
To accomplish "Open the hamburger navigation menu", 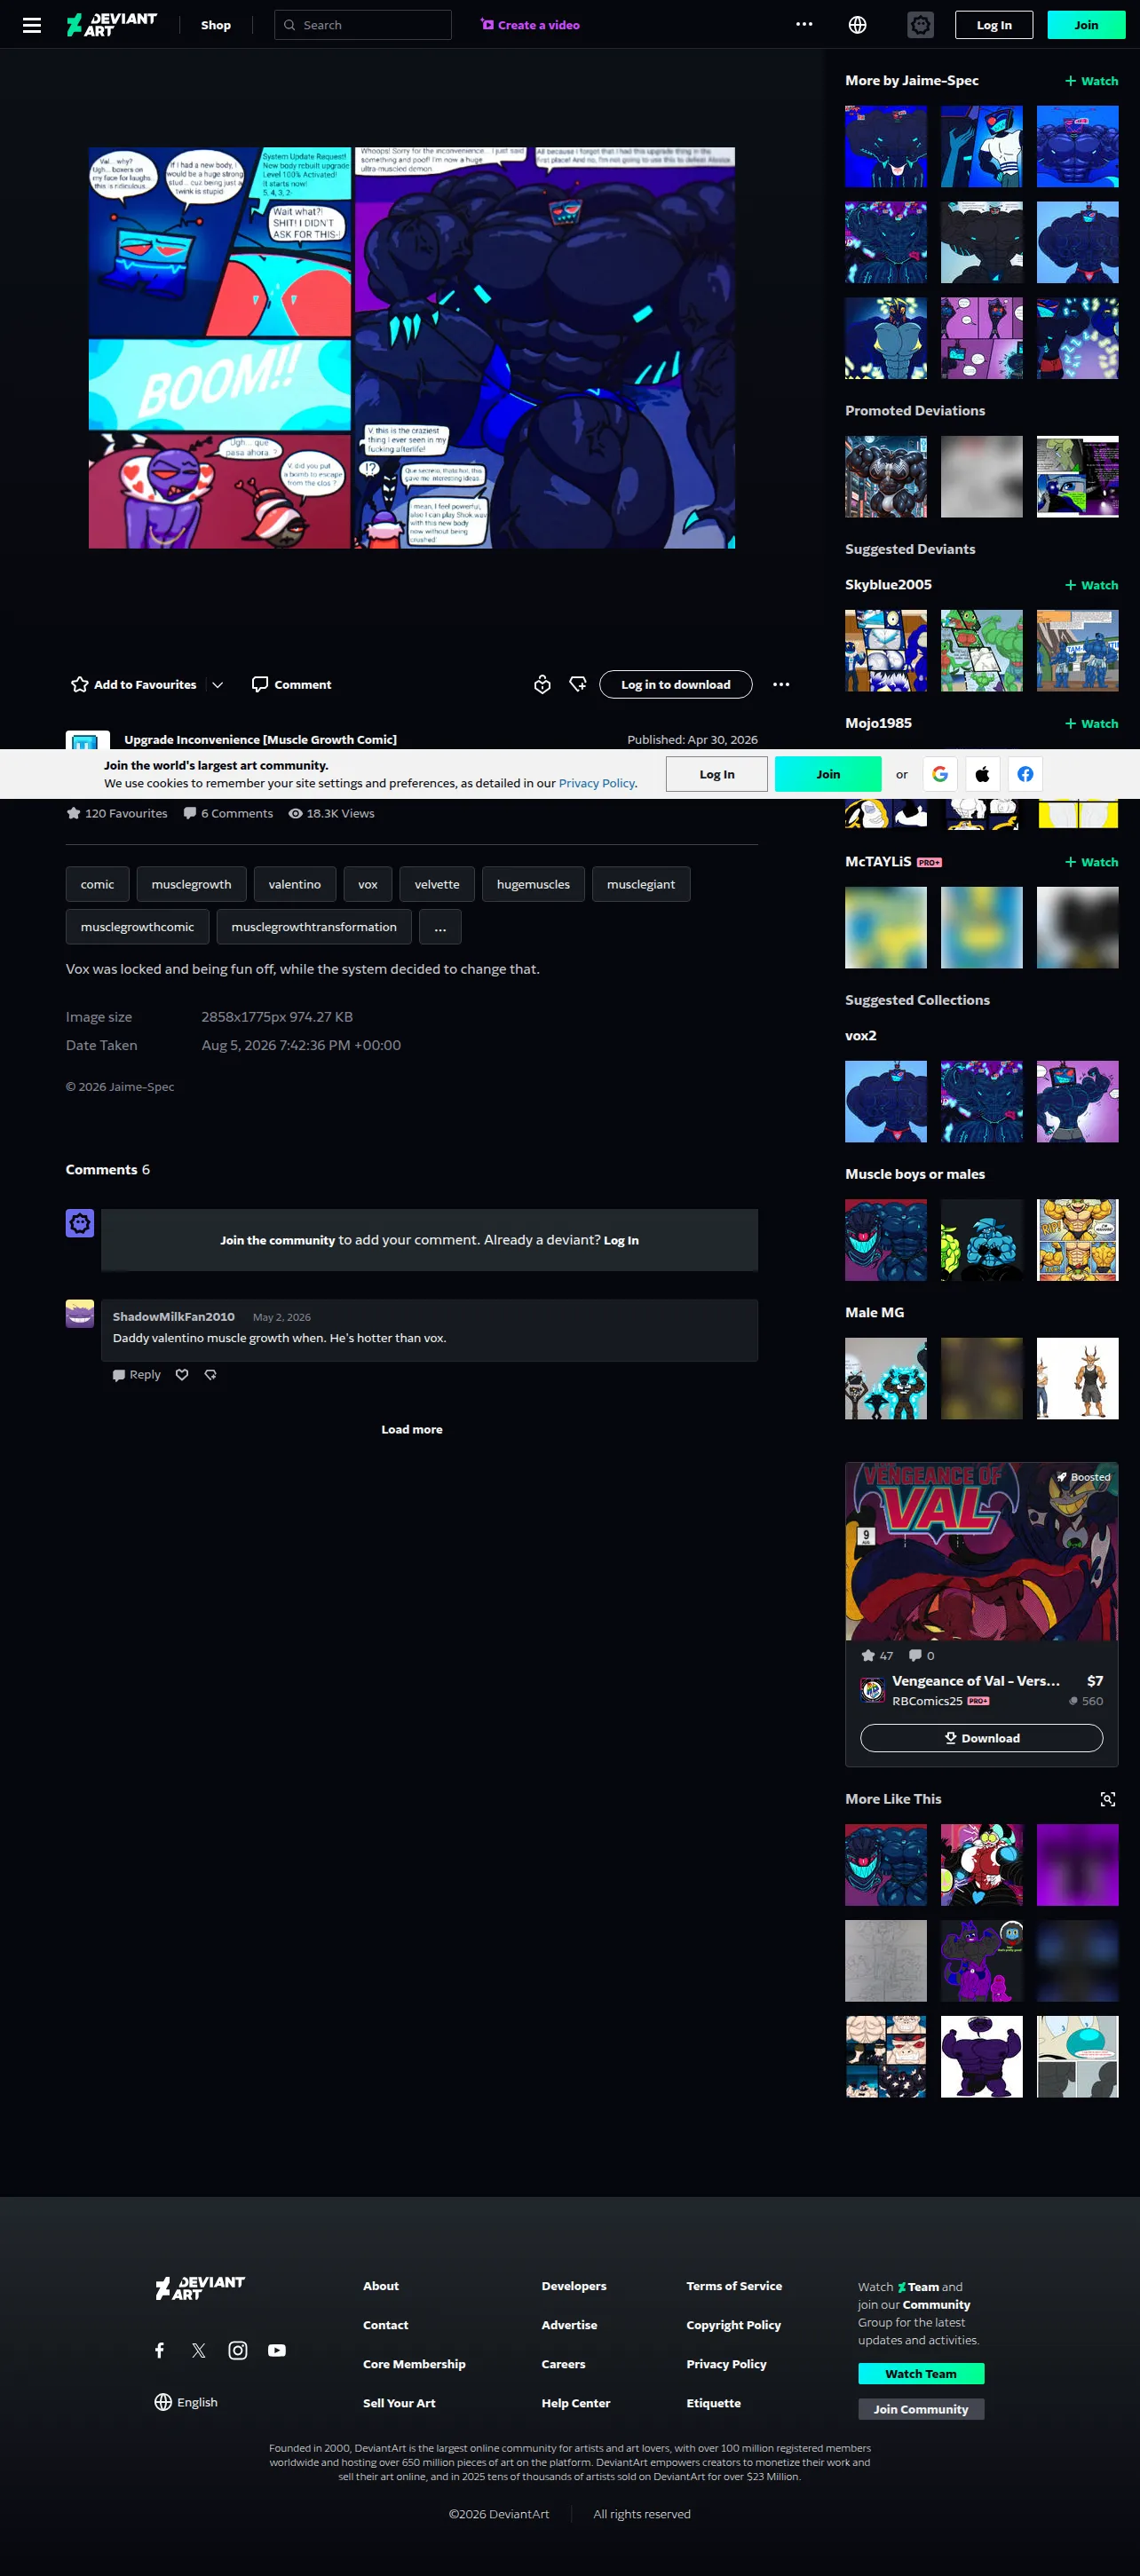I will [32, 25].
